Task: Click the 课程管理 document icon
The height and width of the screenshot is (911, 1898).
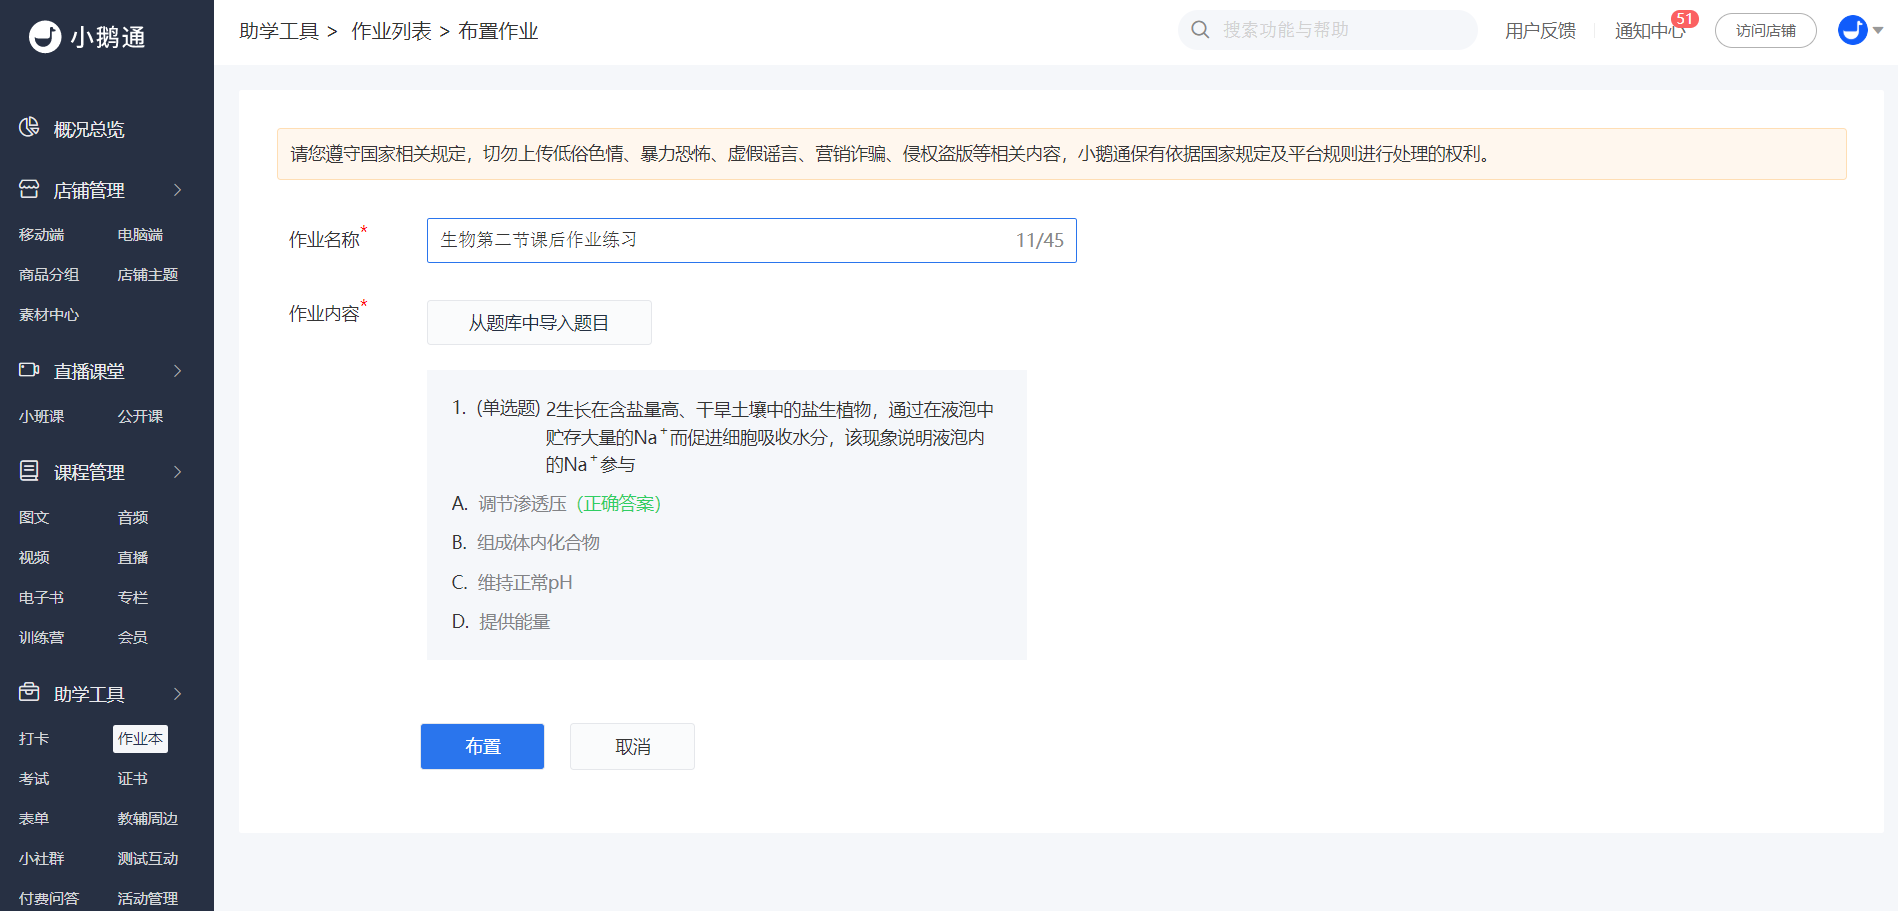Action: pyautogui.click(x=29, y=471)
